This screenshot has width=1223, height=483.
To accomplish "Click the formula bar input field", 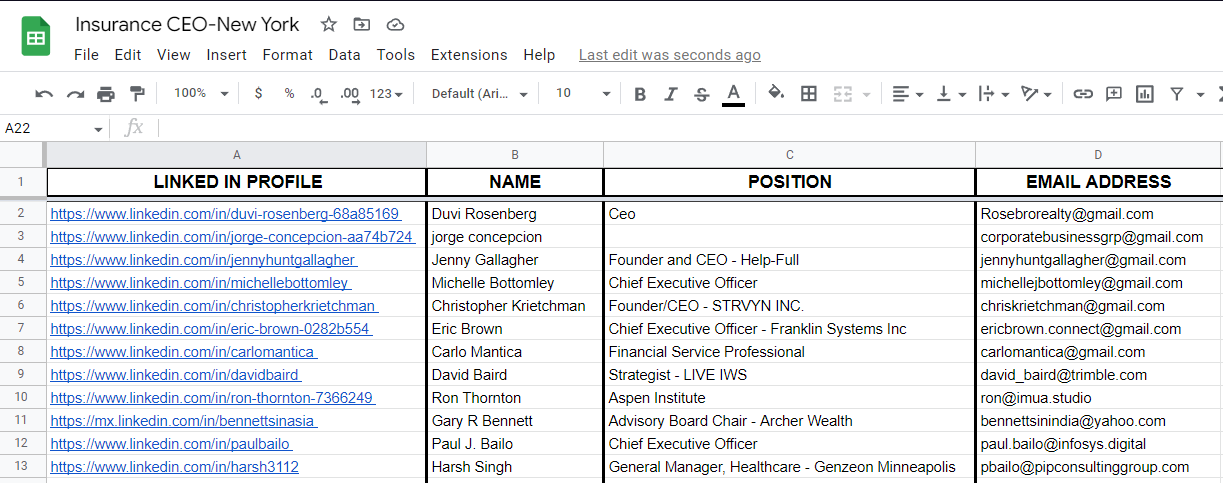I will click(x=680, y=128).
